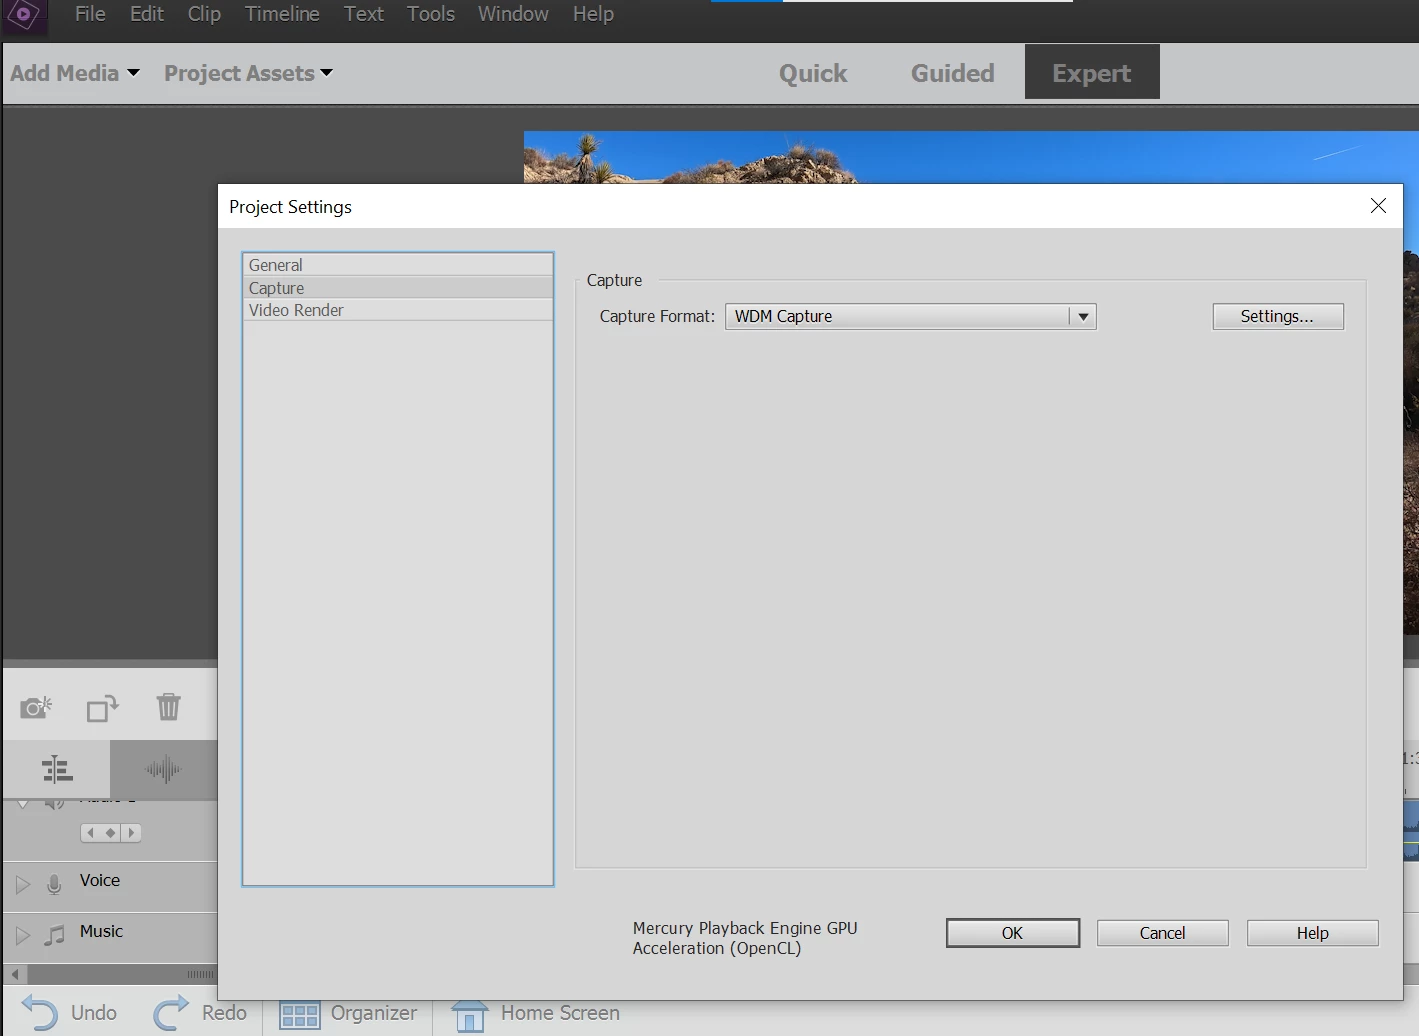
Task: Click the Mercury Playback Engine GPU text
Action: (x=745, y=938)
